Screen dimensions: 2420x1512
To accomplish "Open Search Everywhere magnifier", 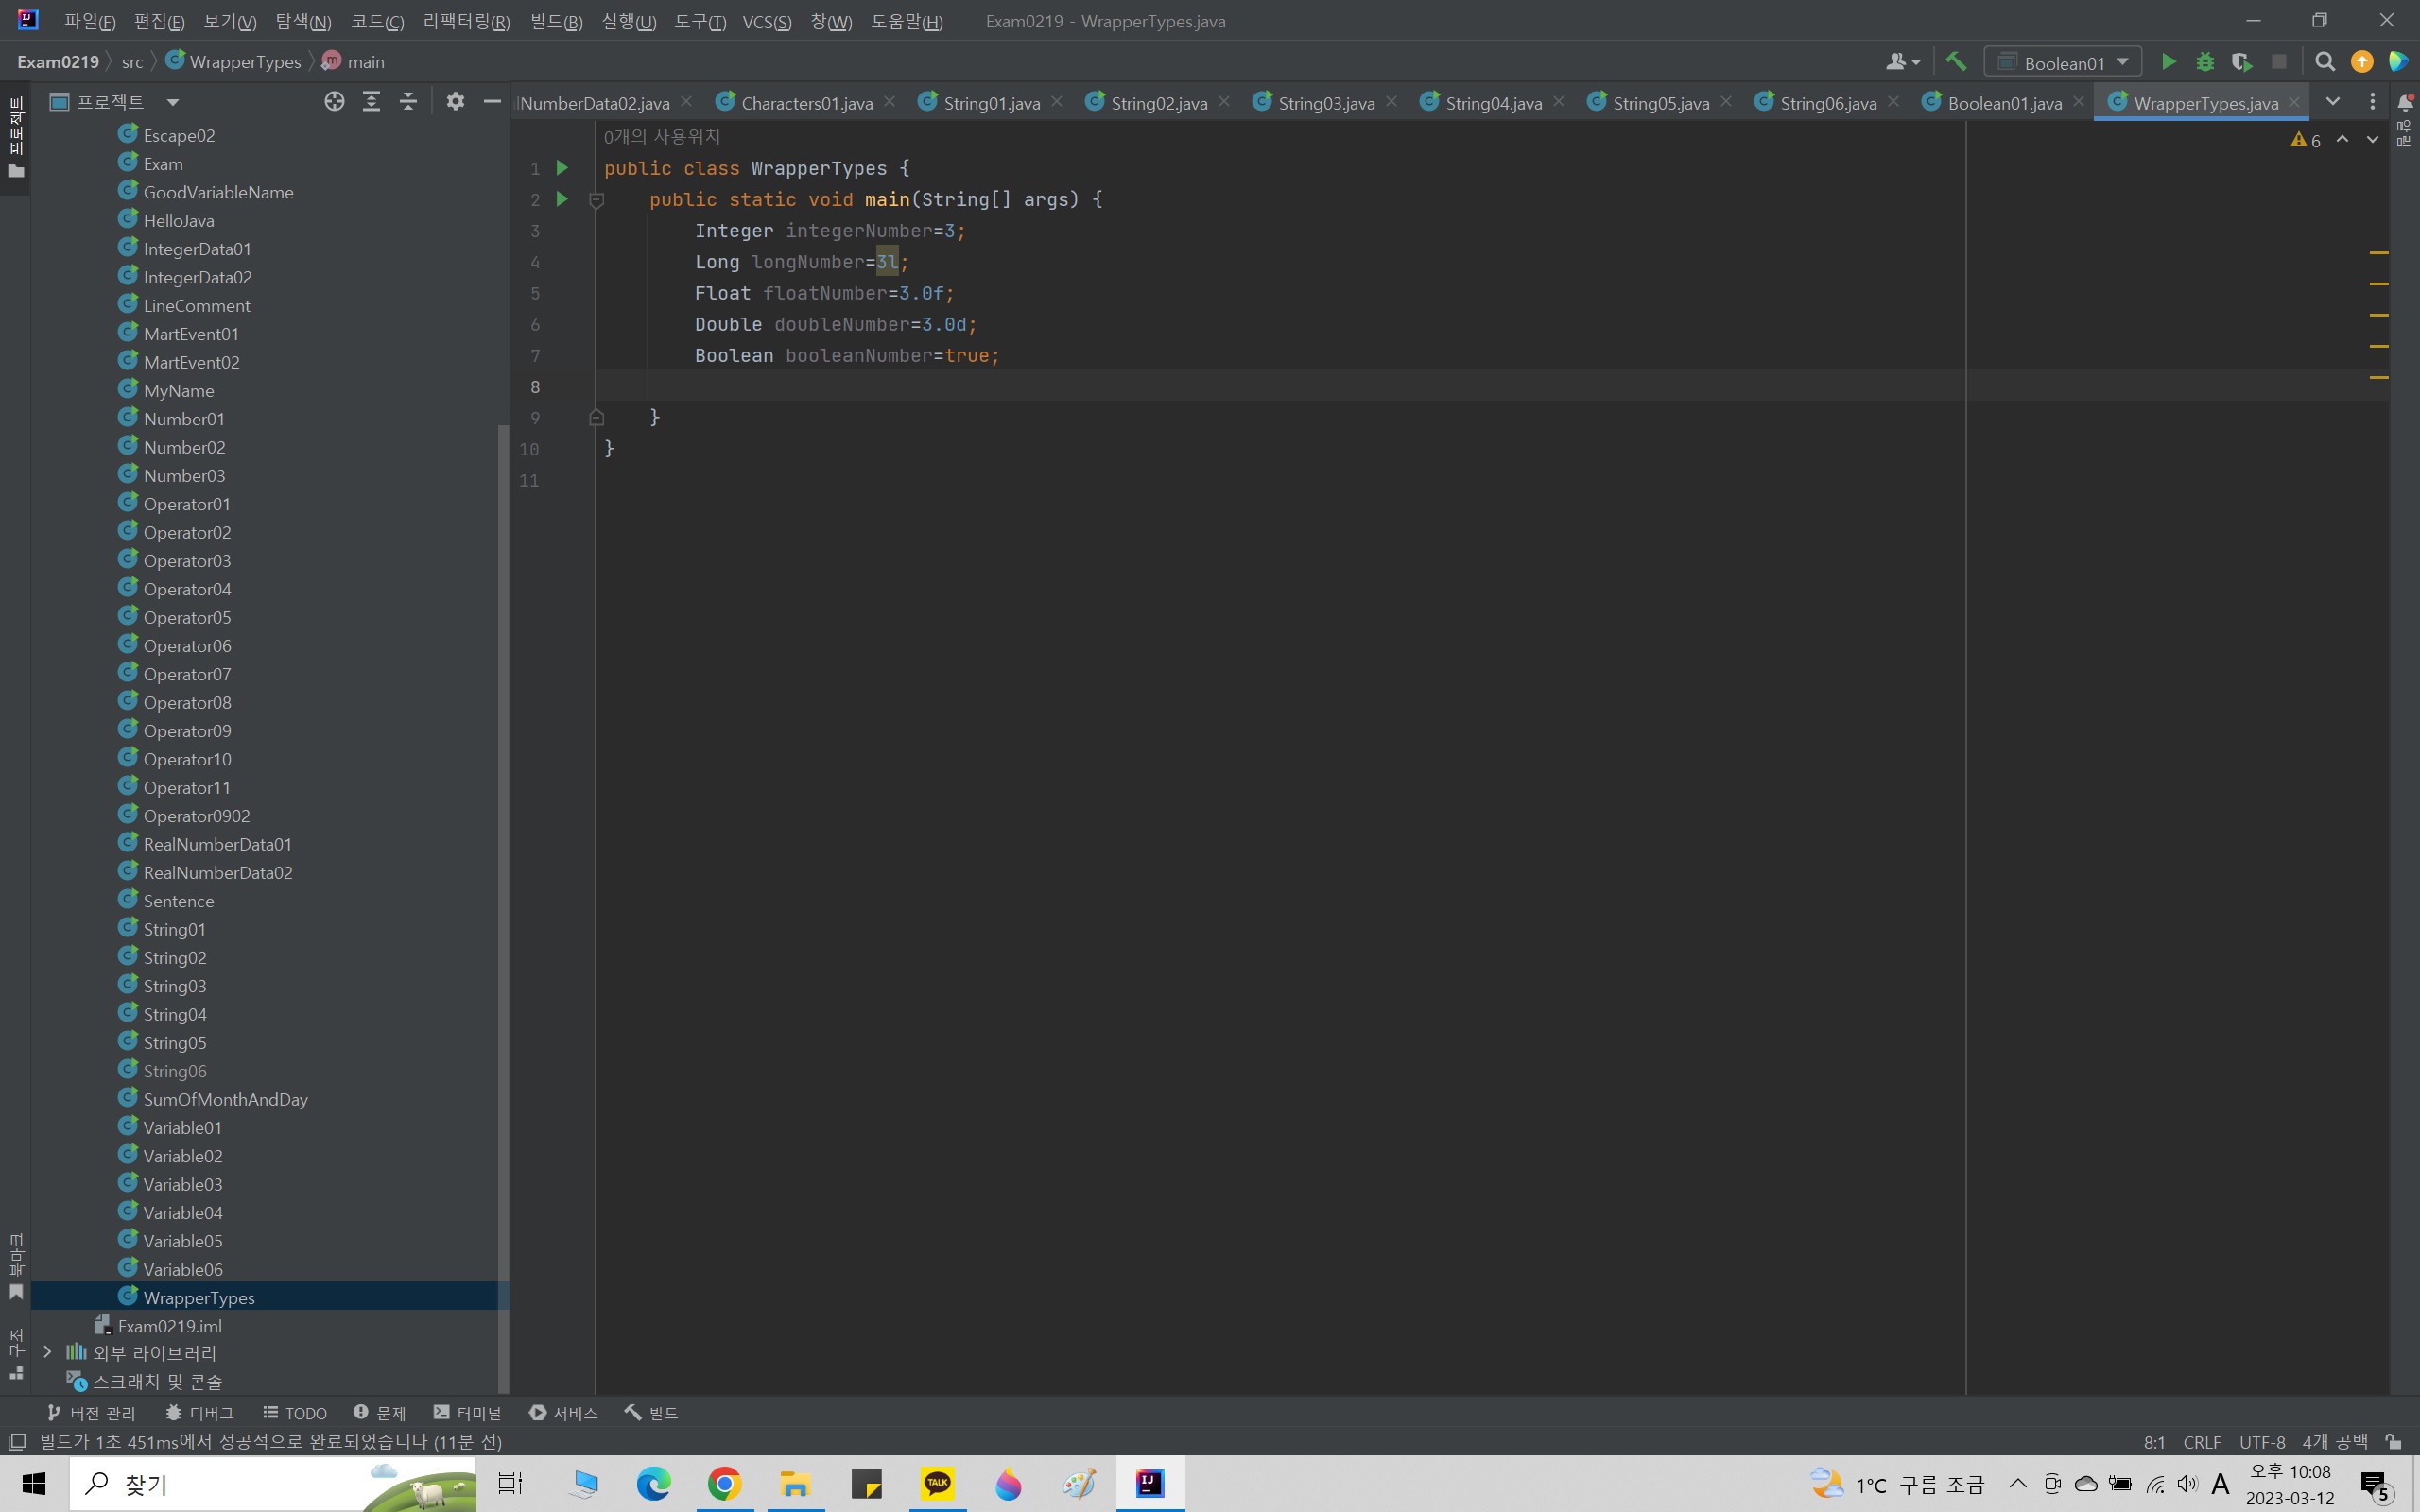I will point(2325,62).
